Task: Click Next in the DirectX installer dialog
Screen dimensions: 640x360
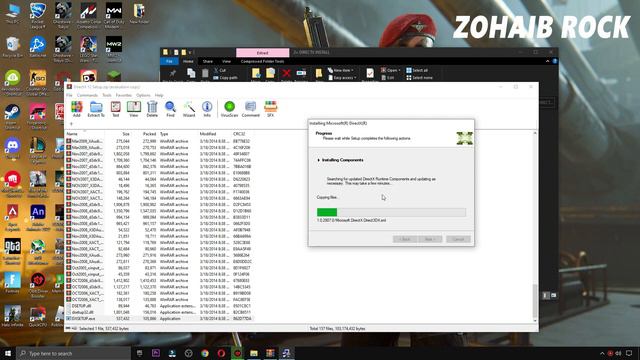Action: coord(430,239)
